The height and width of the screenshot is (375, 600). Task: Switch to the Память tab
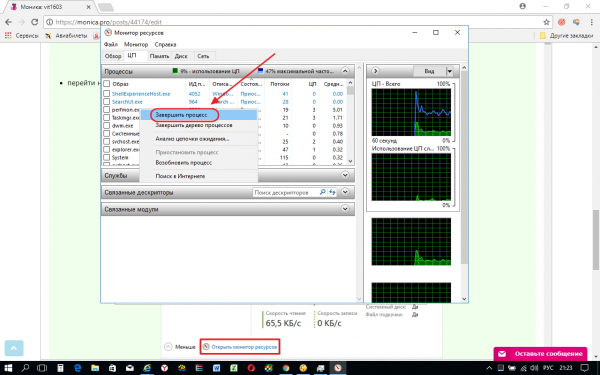159,56
